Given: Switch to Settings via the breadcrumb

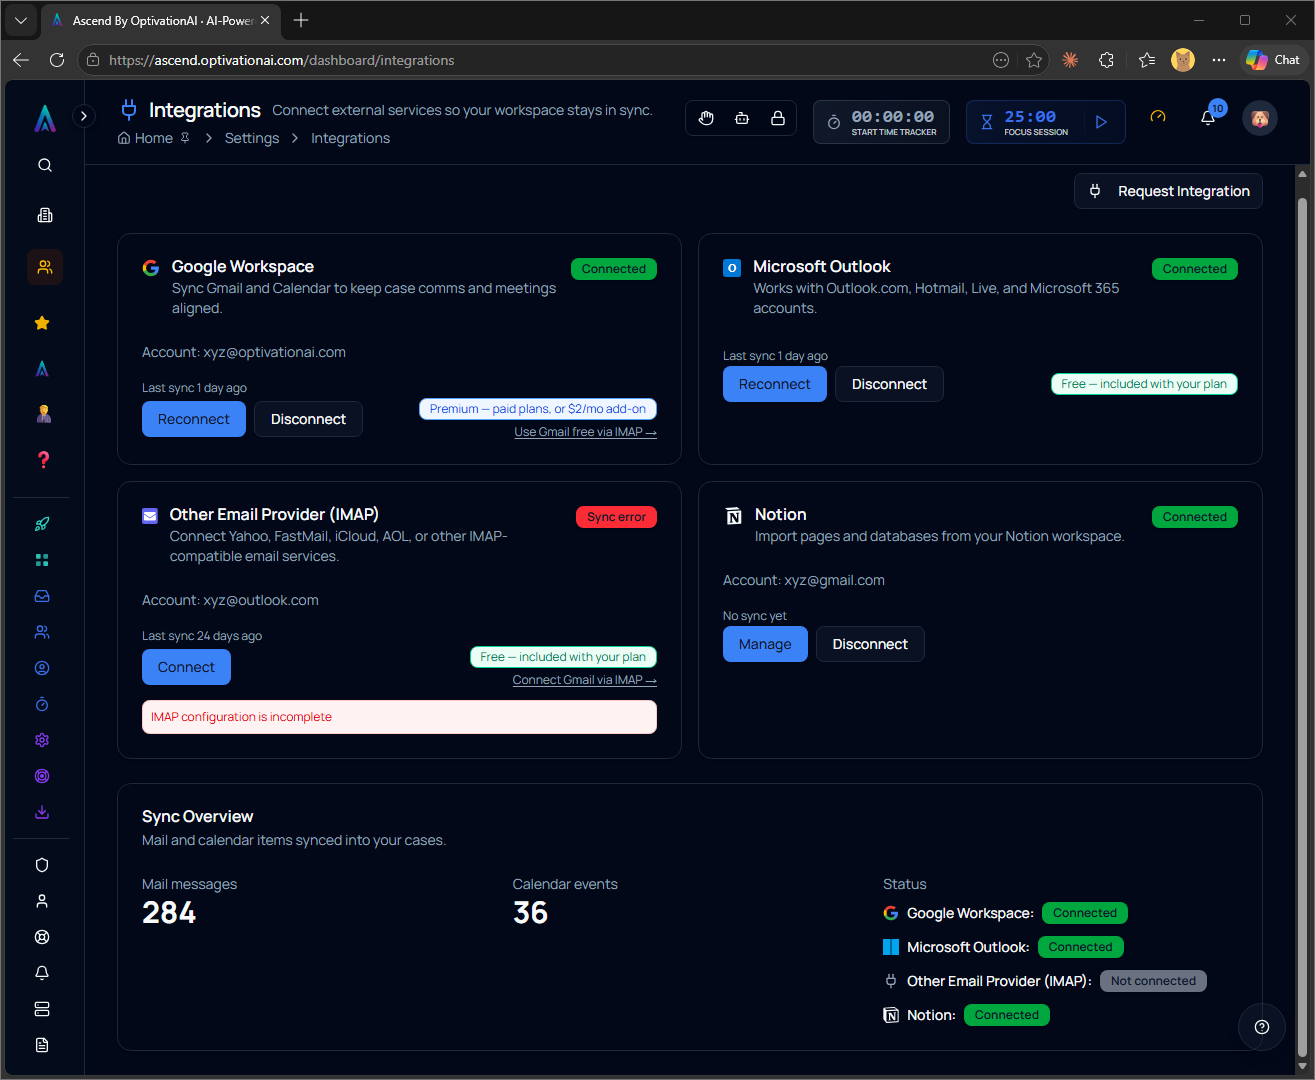Looking at the screenshot, I should 251,138.
